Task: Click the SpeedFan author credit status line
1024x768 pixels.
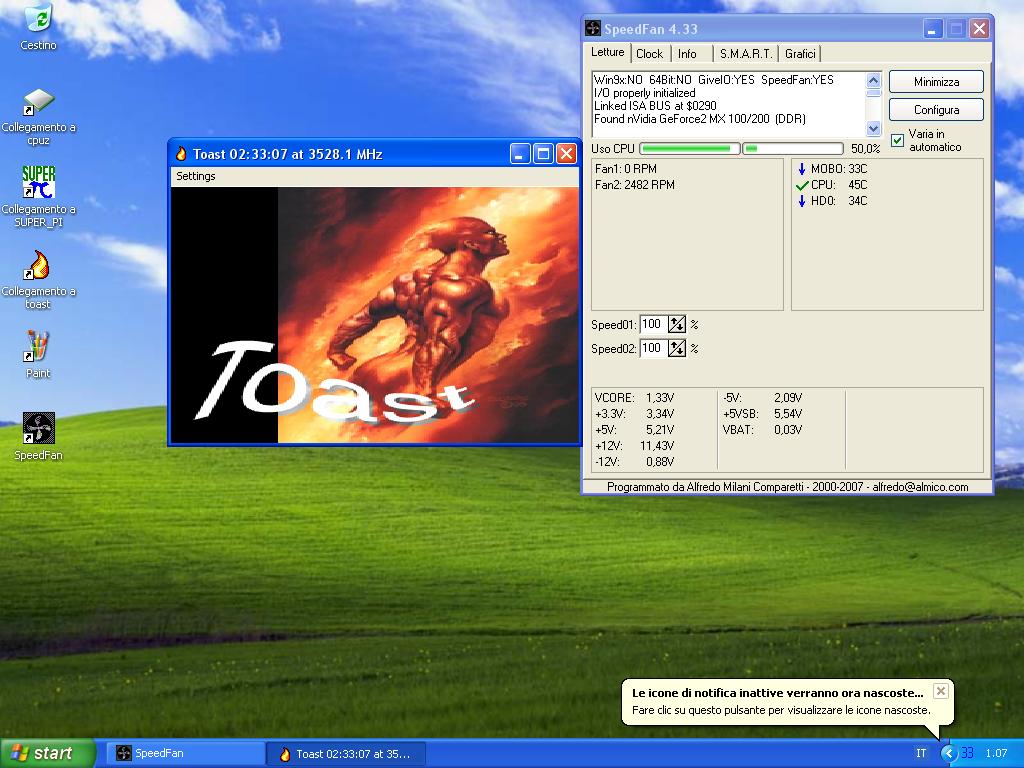Action: pos(787,487)
